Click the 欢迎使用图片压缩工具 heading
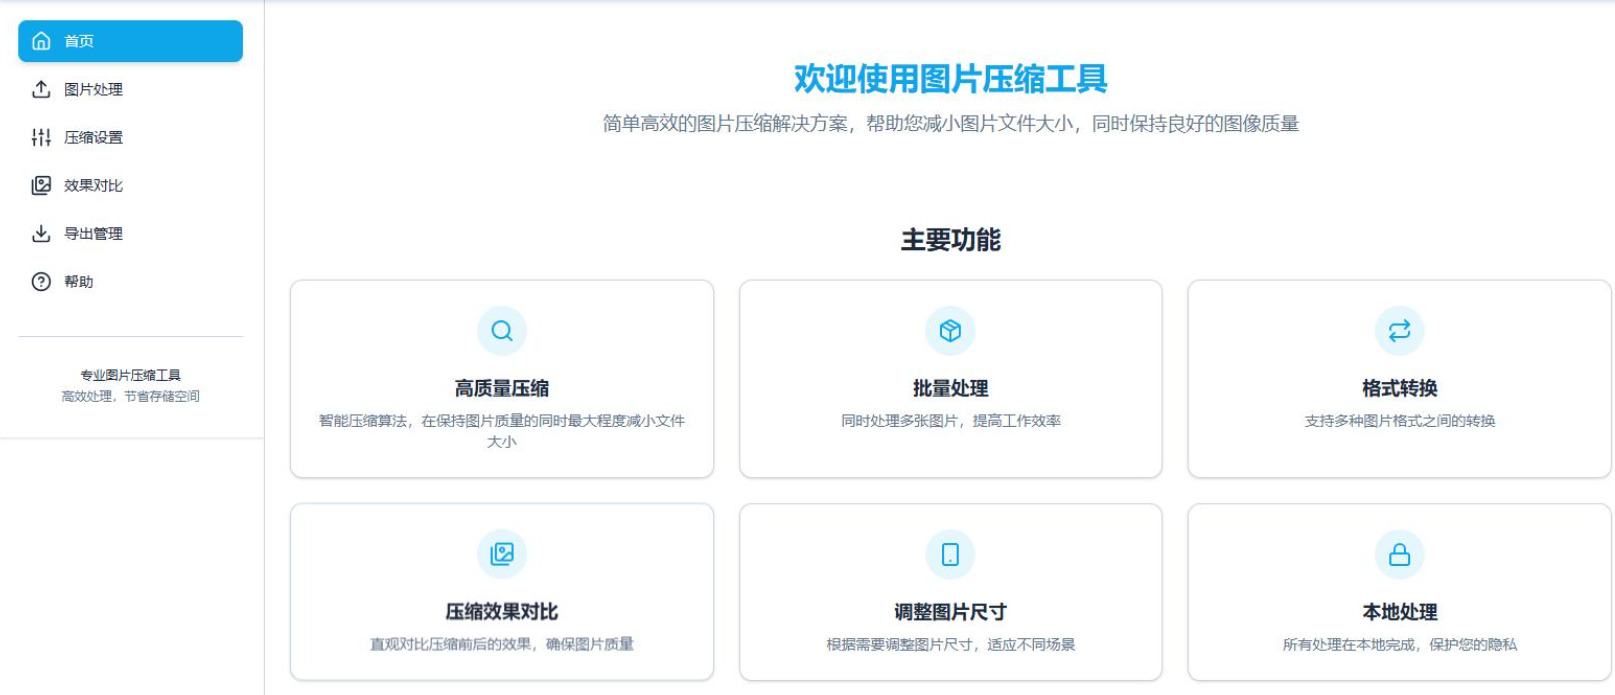Image resolution: width=1615 pixels, height=695 pixels. 950,78
